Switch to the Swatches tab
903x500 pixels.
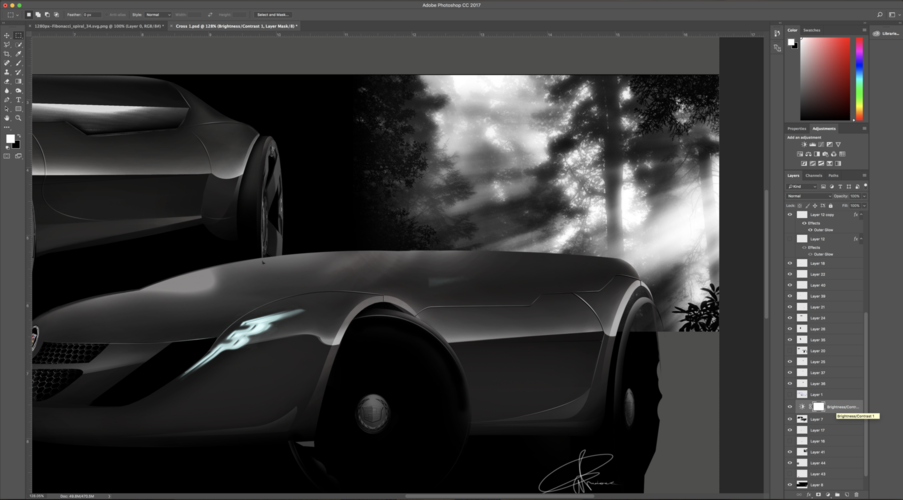[811, 30]
